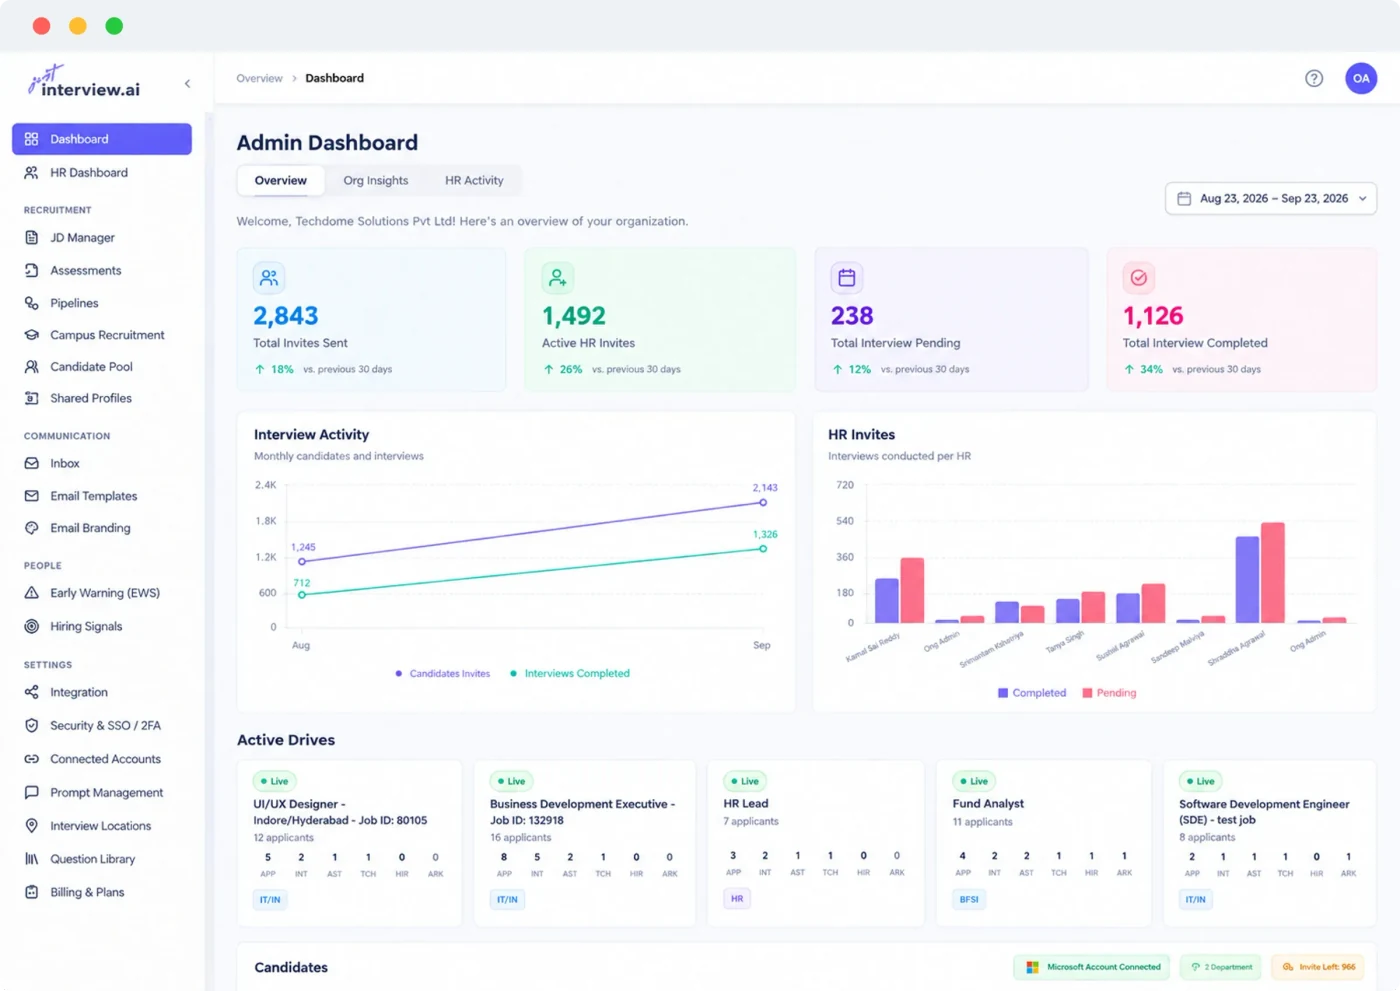Click the Early Warning triangle icon
Viewport: 1400px width, 991px height.
point(32,593)
